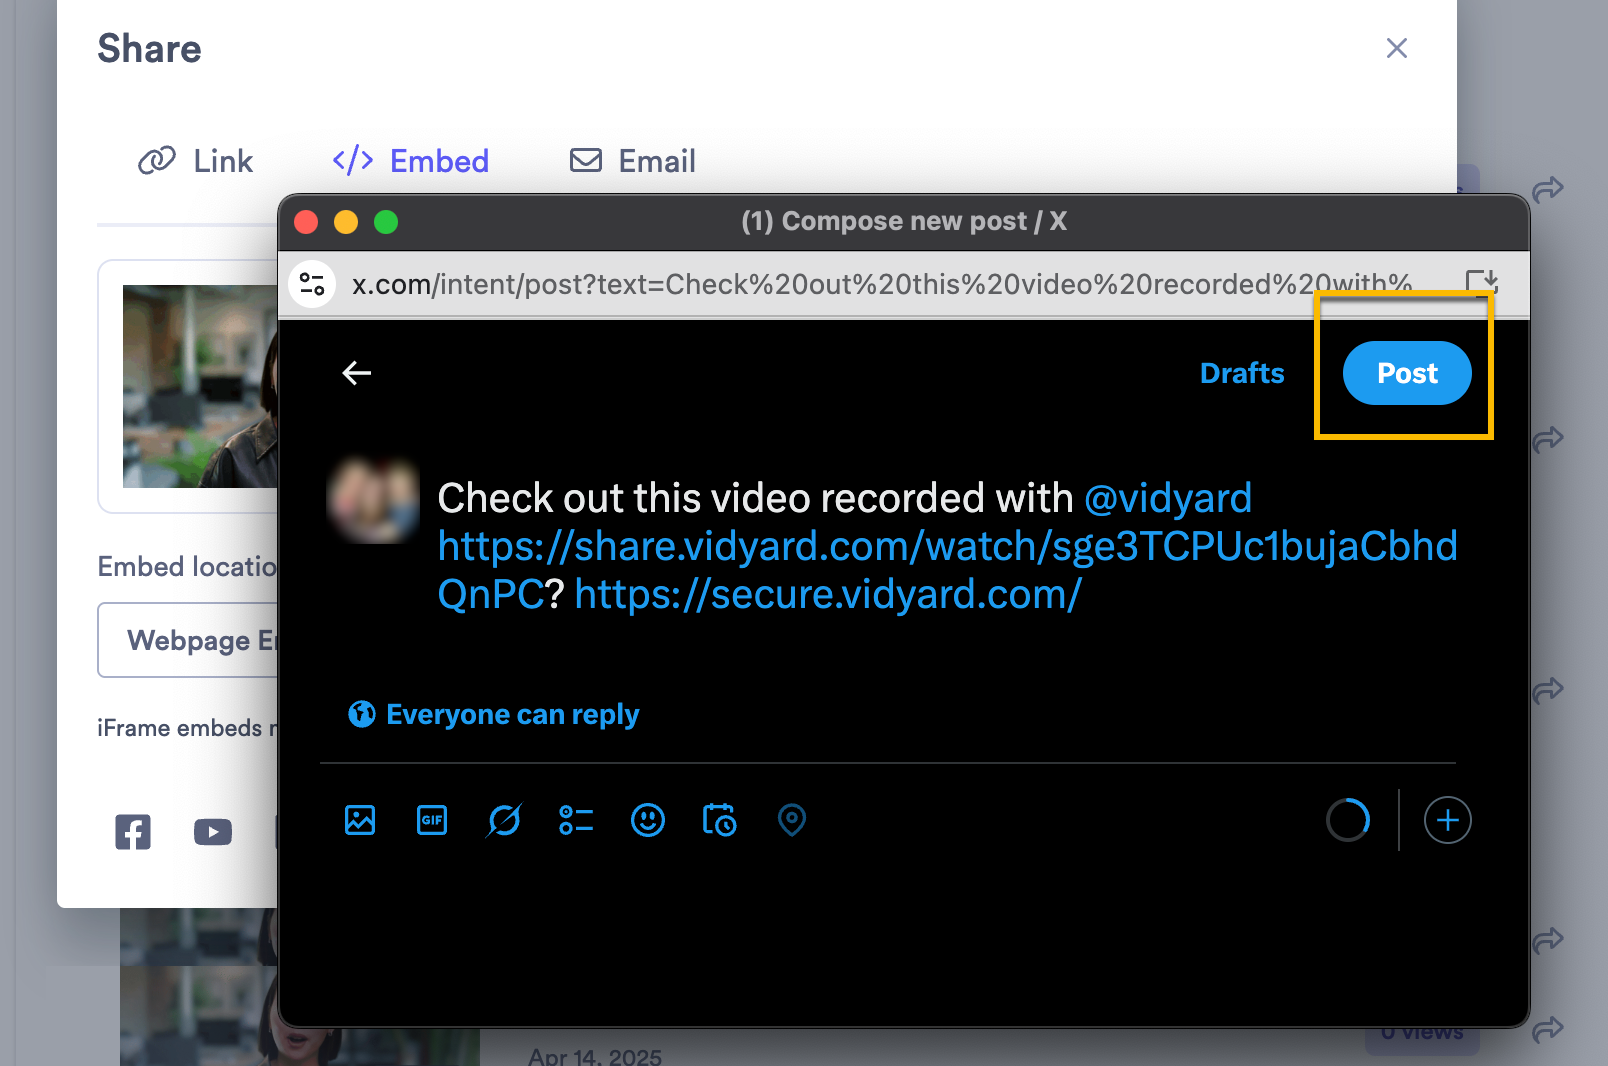Click the @vidyard mention in the post text

point(1168,498)
